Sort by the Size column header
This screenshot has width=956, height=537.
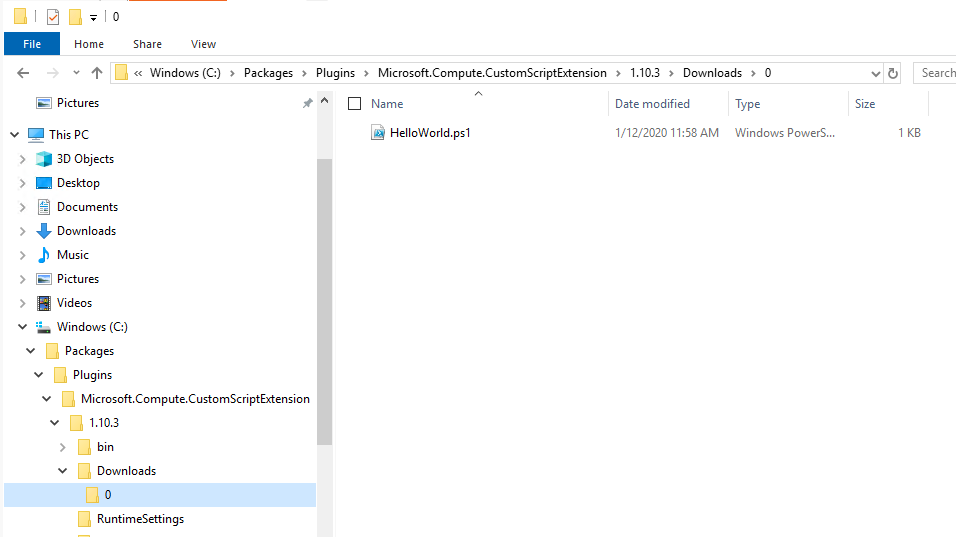tap(865, 104)
